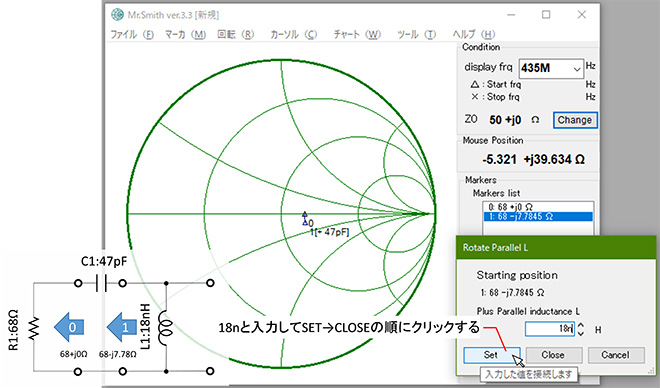
Task: Click the Mr.Smith app icon in title bar
Action: coord(117,15)
